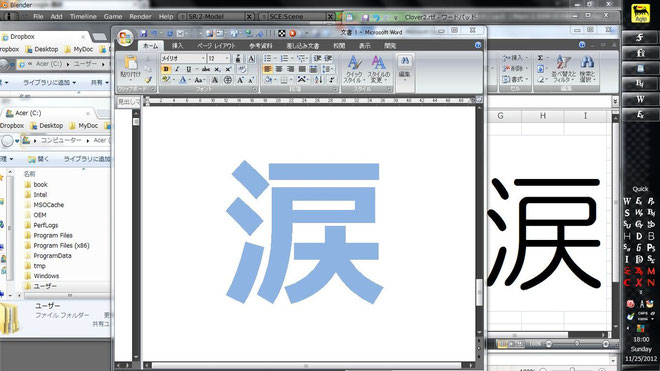Click the Desktop shortcut in Dropbox Explorer window
660x371 pixels.
point(41,49)
